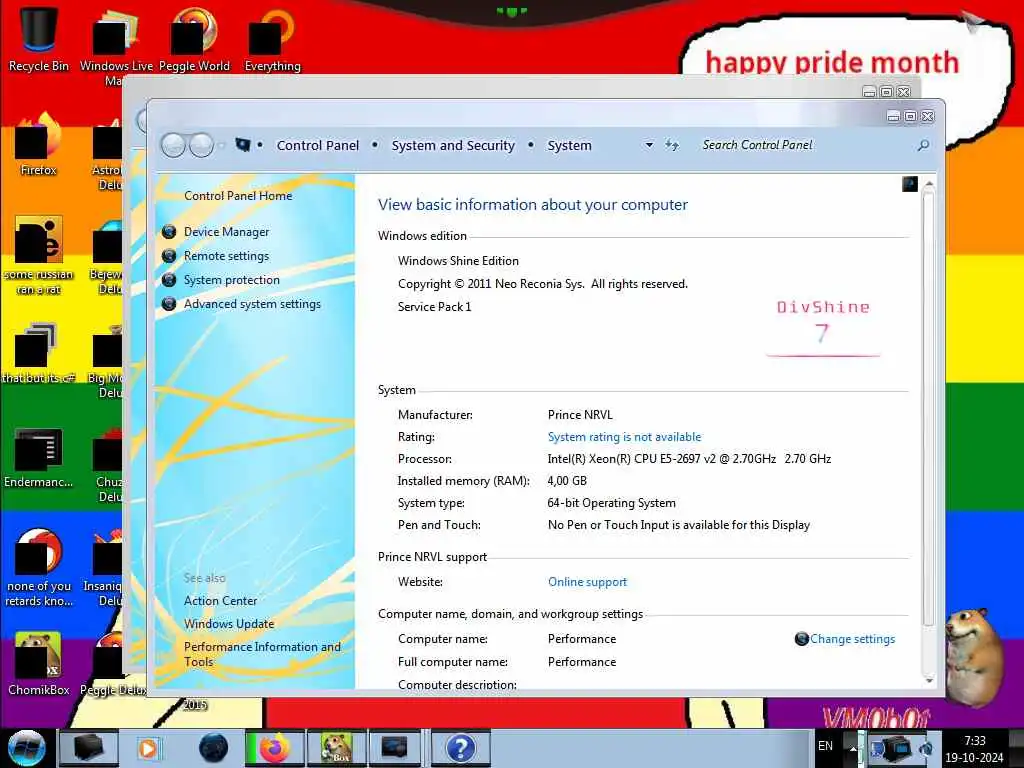Click the vertical scrollbar thumb
Screen dimensions: 1024x768
(x=929, y=408)
